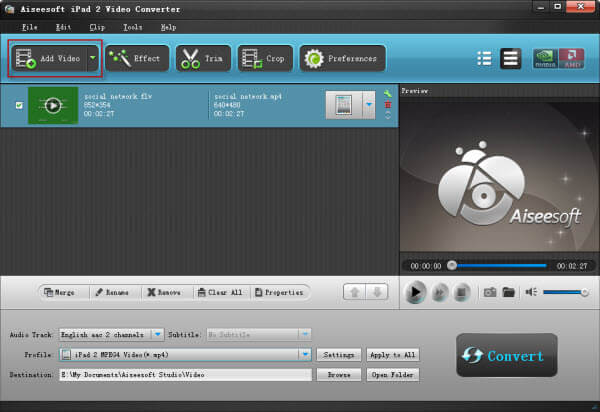Click the Remove button
This screenshot has height=412, width=600.
point(164,292)
